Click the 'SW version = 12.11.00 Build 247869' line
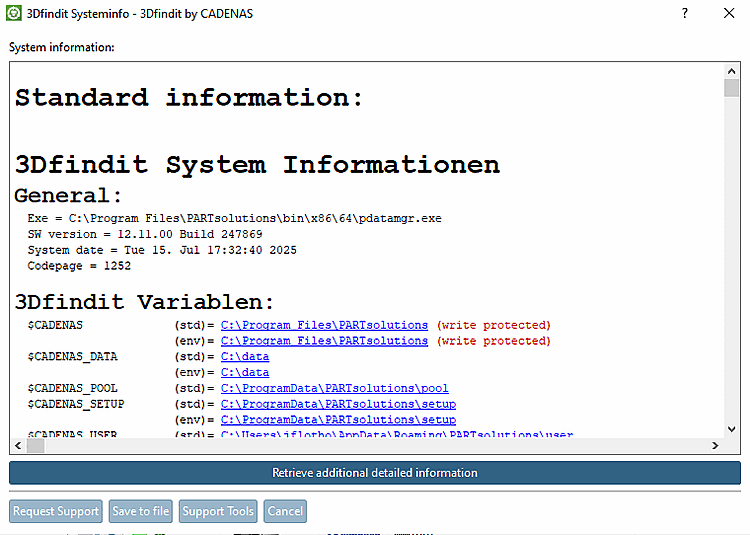 coord(145,234)
